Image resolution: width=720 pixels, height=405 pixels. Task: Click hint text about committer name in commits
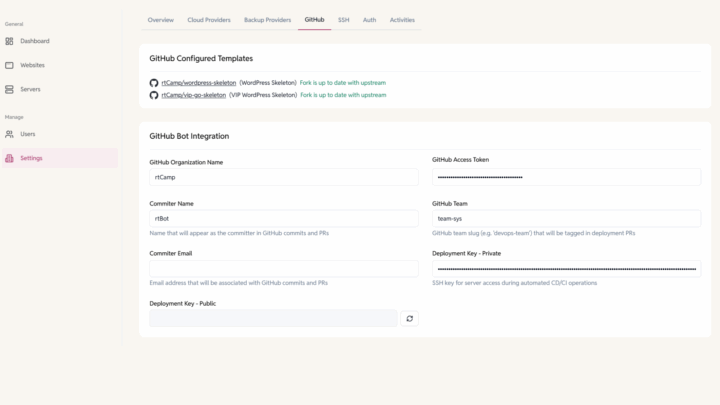tap(239, 233)
